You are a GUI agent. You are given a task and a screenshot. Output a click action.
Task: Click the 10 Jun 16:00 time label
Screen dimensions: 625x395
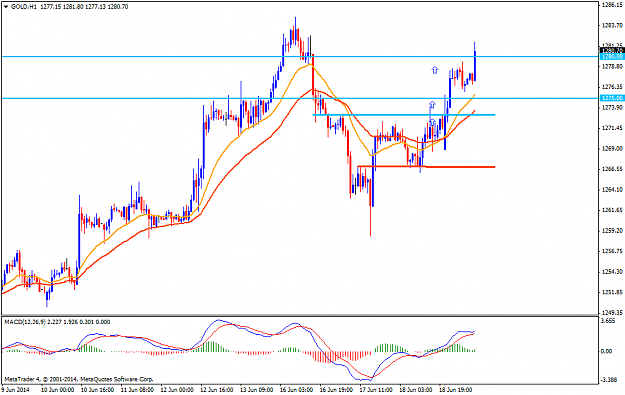(x=98, y=389)
